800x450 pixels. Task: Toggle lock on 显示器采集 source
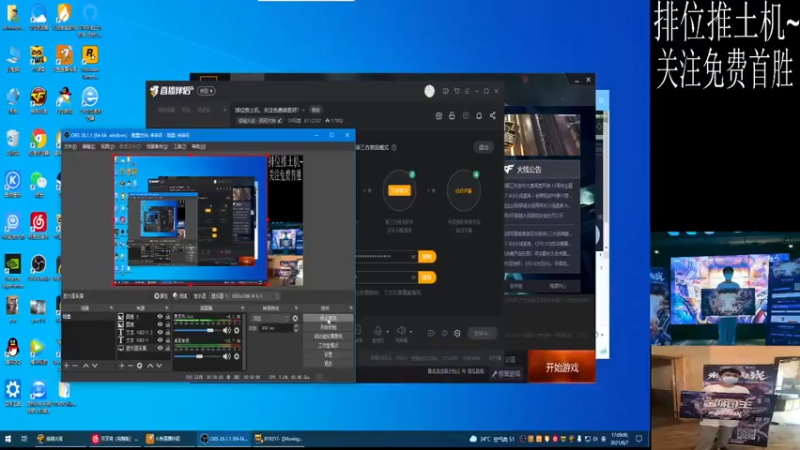(x=167, y=348)
